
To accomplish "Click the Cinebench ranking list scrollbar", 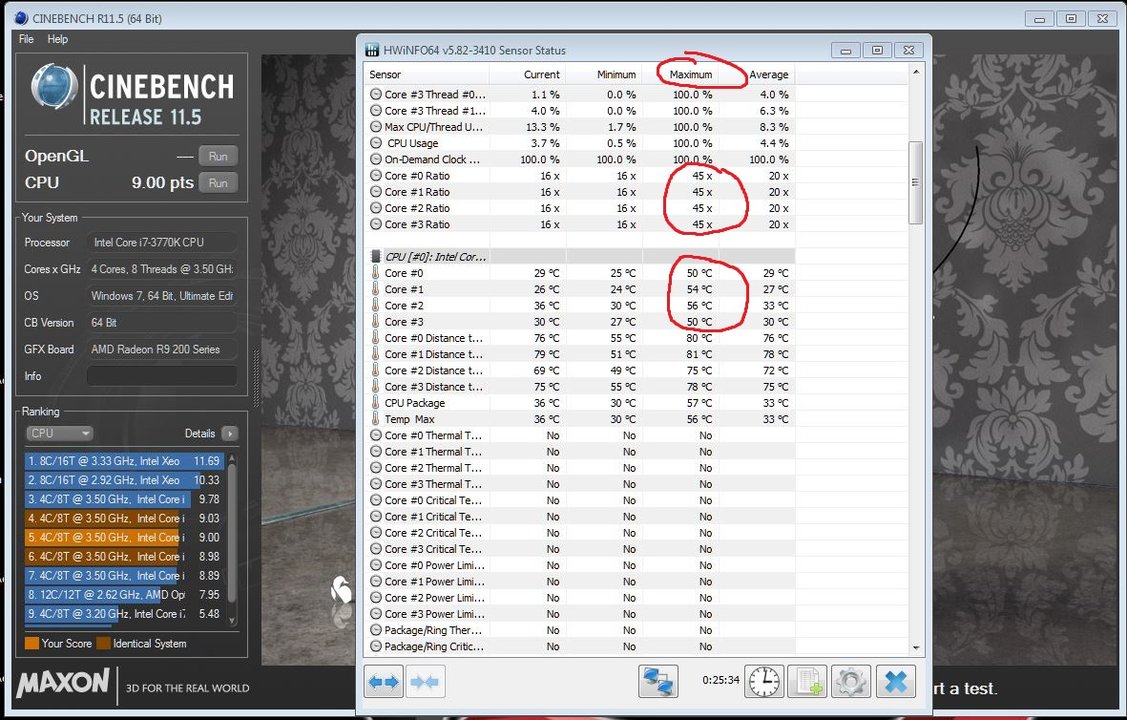I will 231,532.
